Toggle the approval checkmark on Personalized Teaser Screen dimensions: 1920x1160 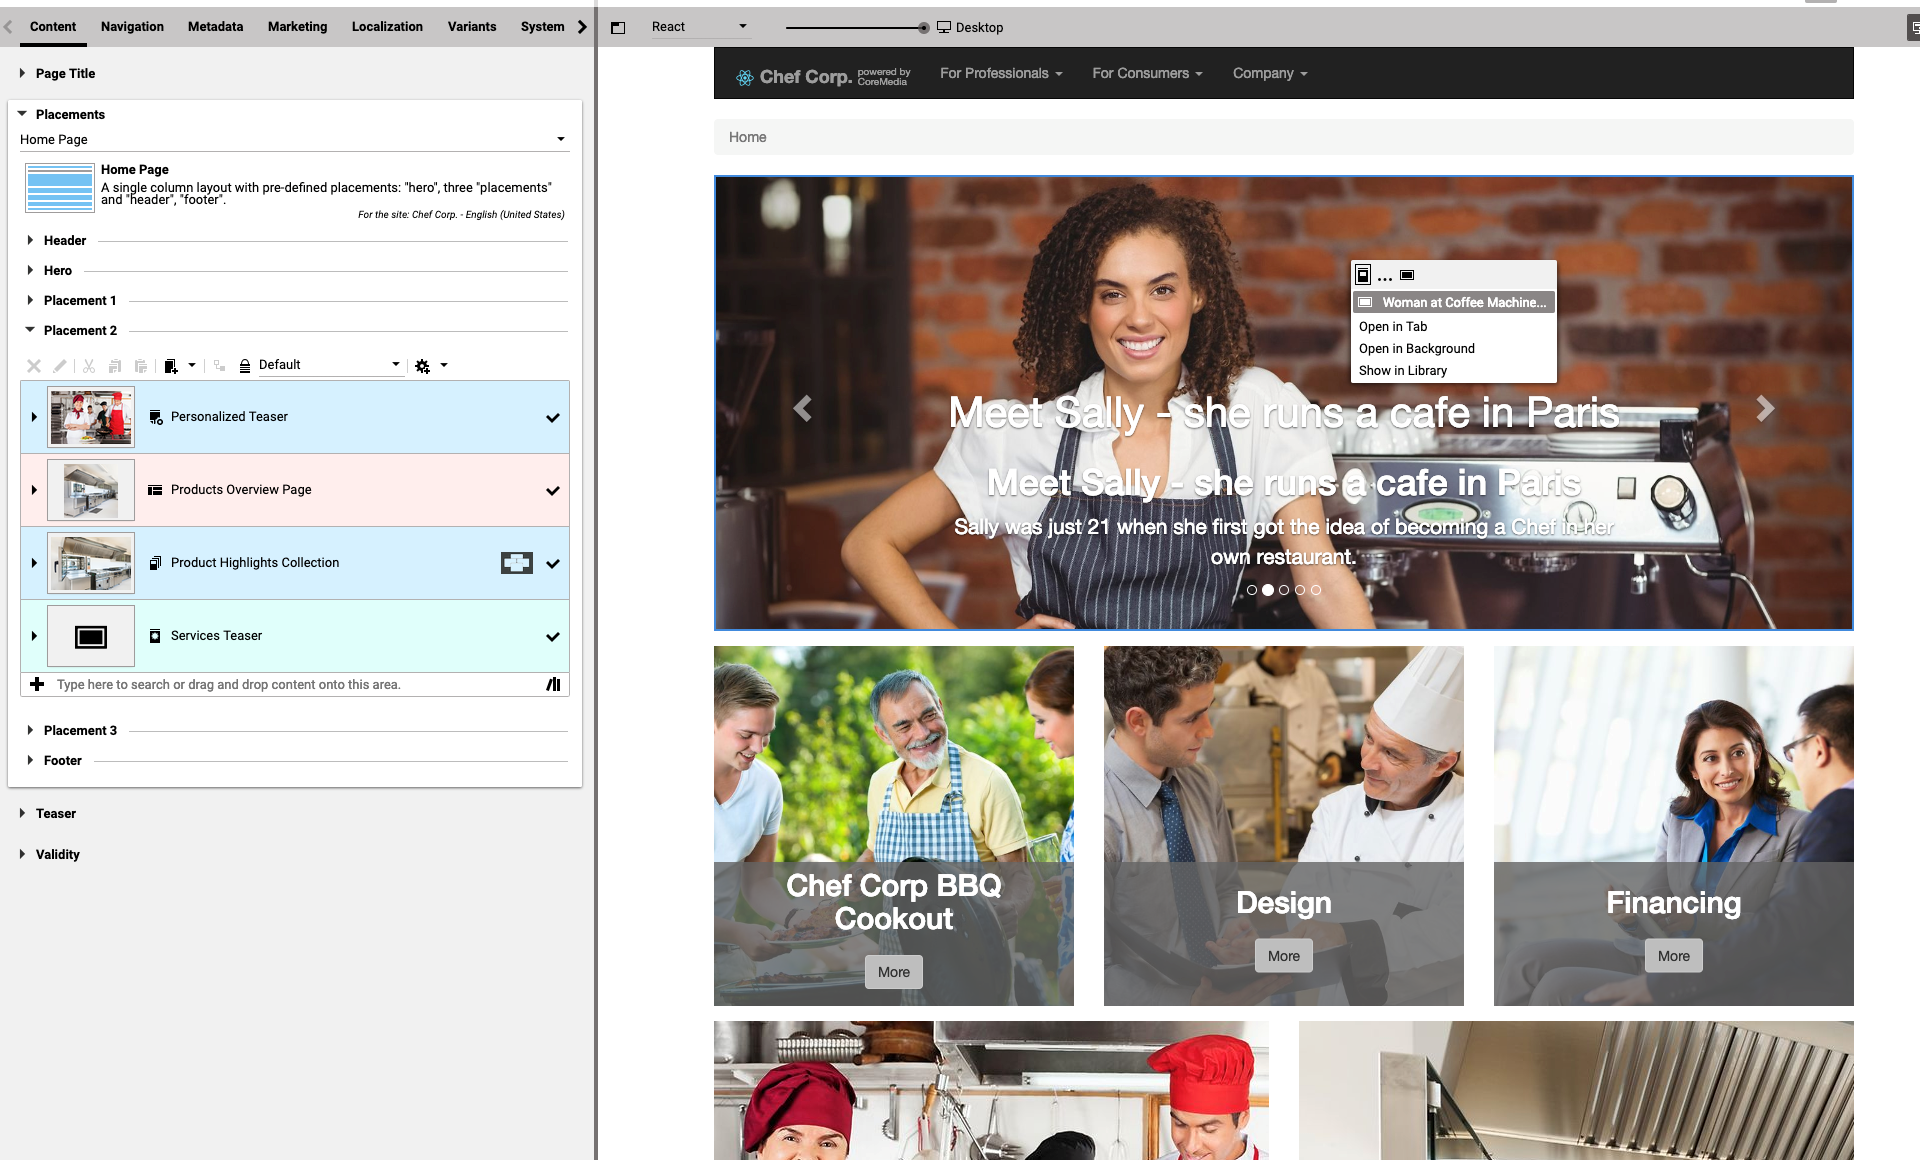click(552, 418)
